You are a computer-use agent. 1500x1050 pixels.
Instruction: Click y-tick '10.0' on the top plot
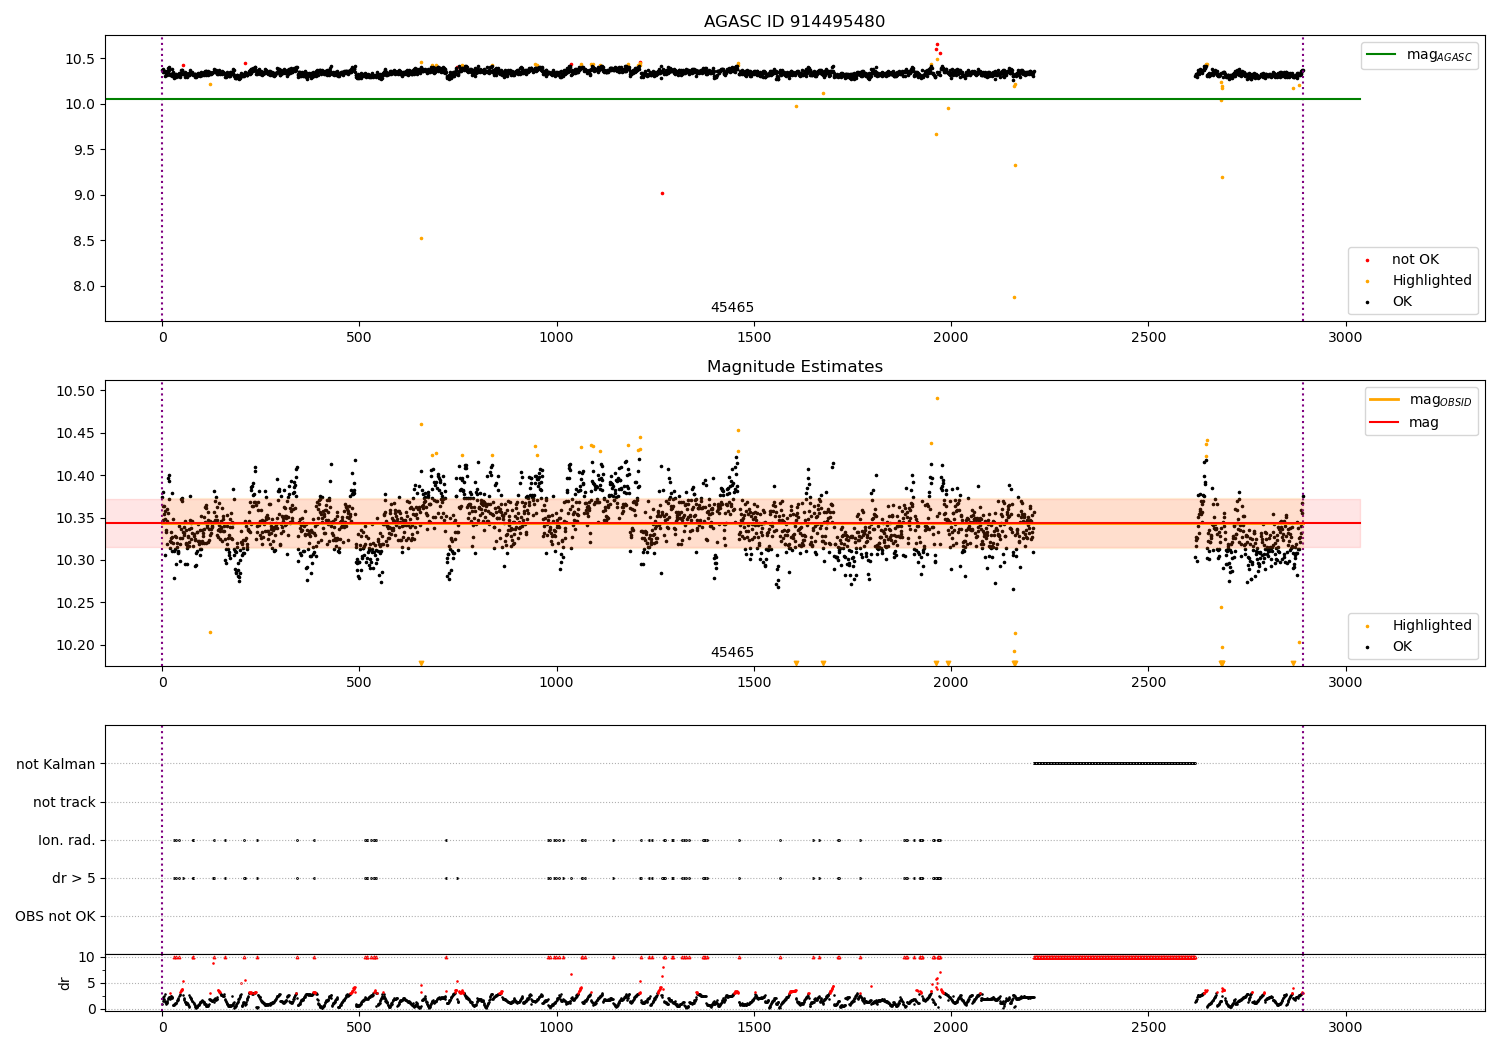coord(80,104)
